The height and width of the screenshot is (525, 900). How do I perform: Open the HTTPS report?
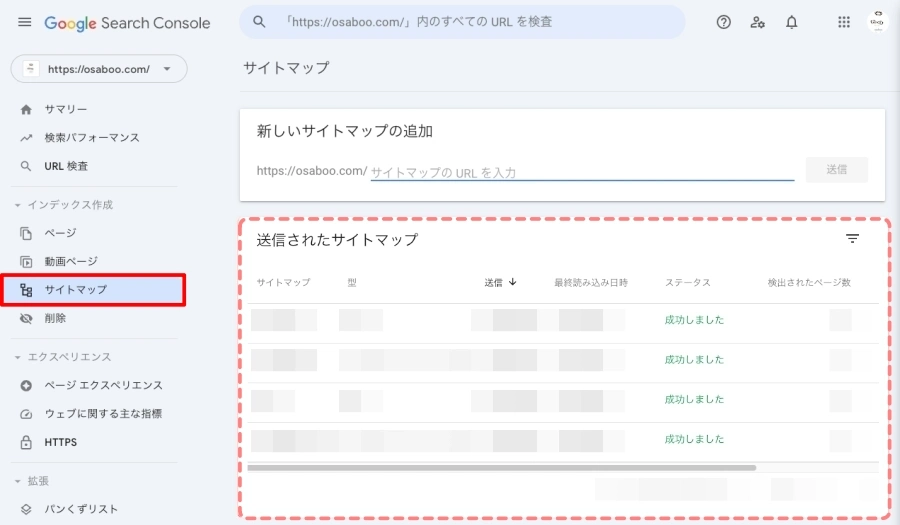click(x=60, y=442)
